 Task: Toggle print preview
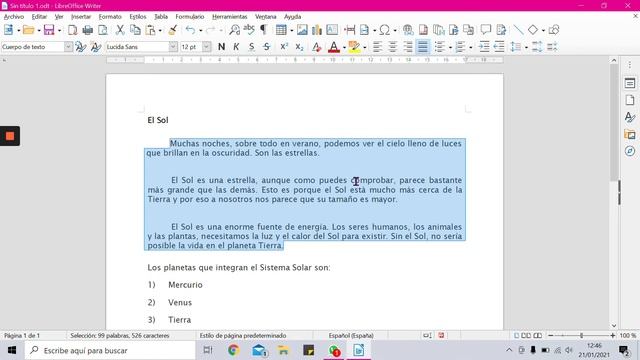103,30
